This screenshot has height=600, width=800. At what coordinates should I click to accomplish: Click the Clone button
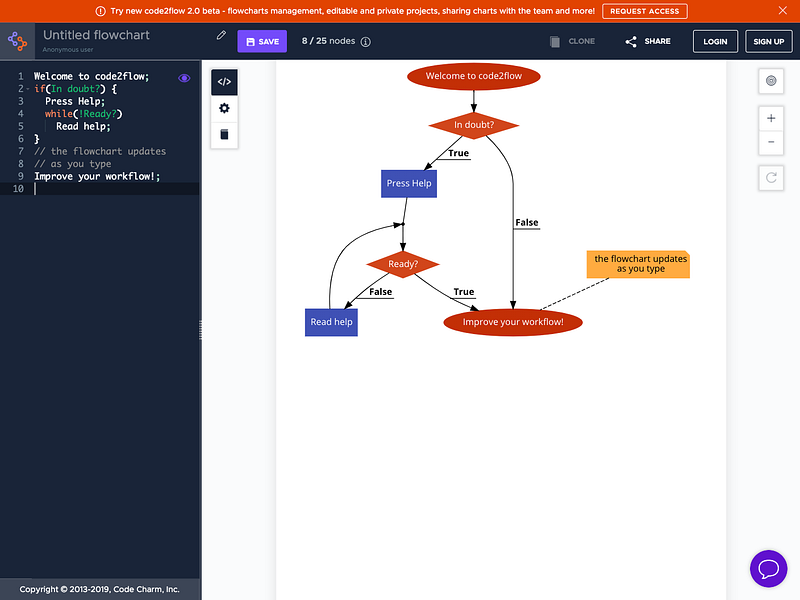[x=572, y=42]
